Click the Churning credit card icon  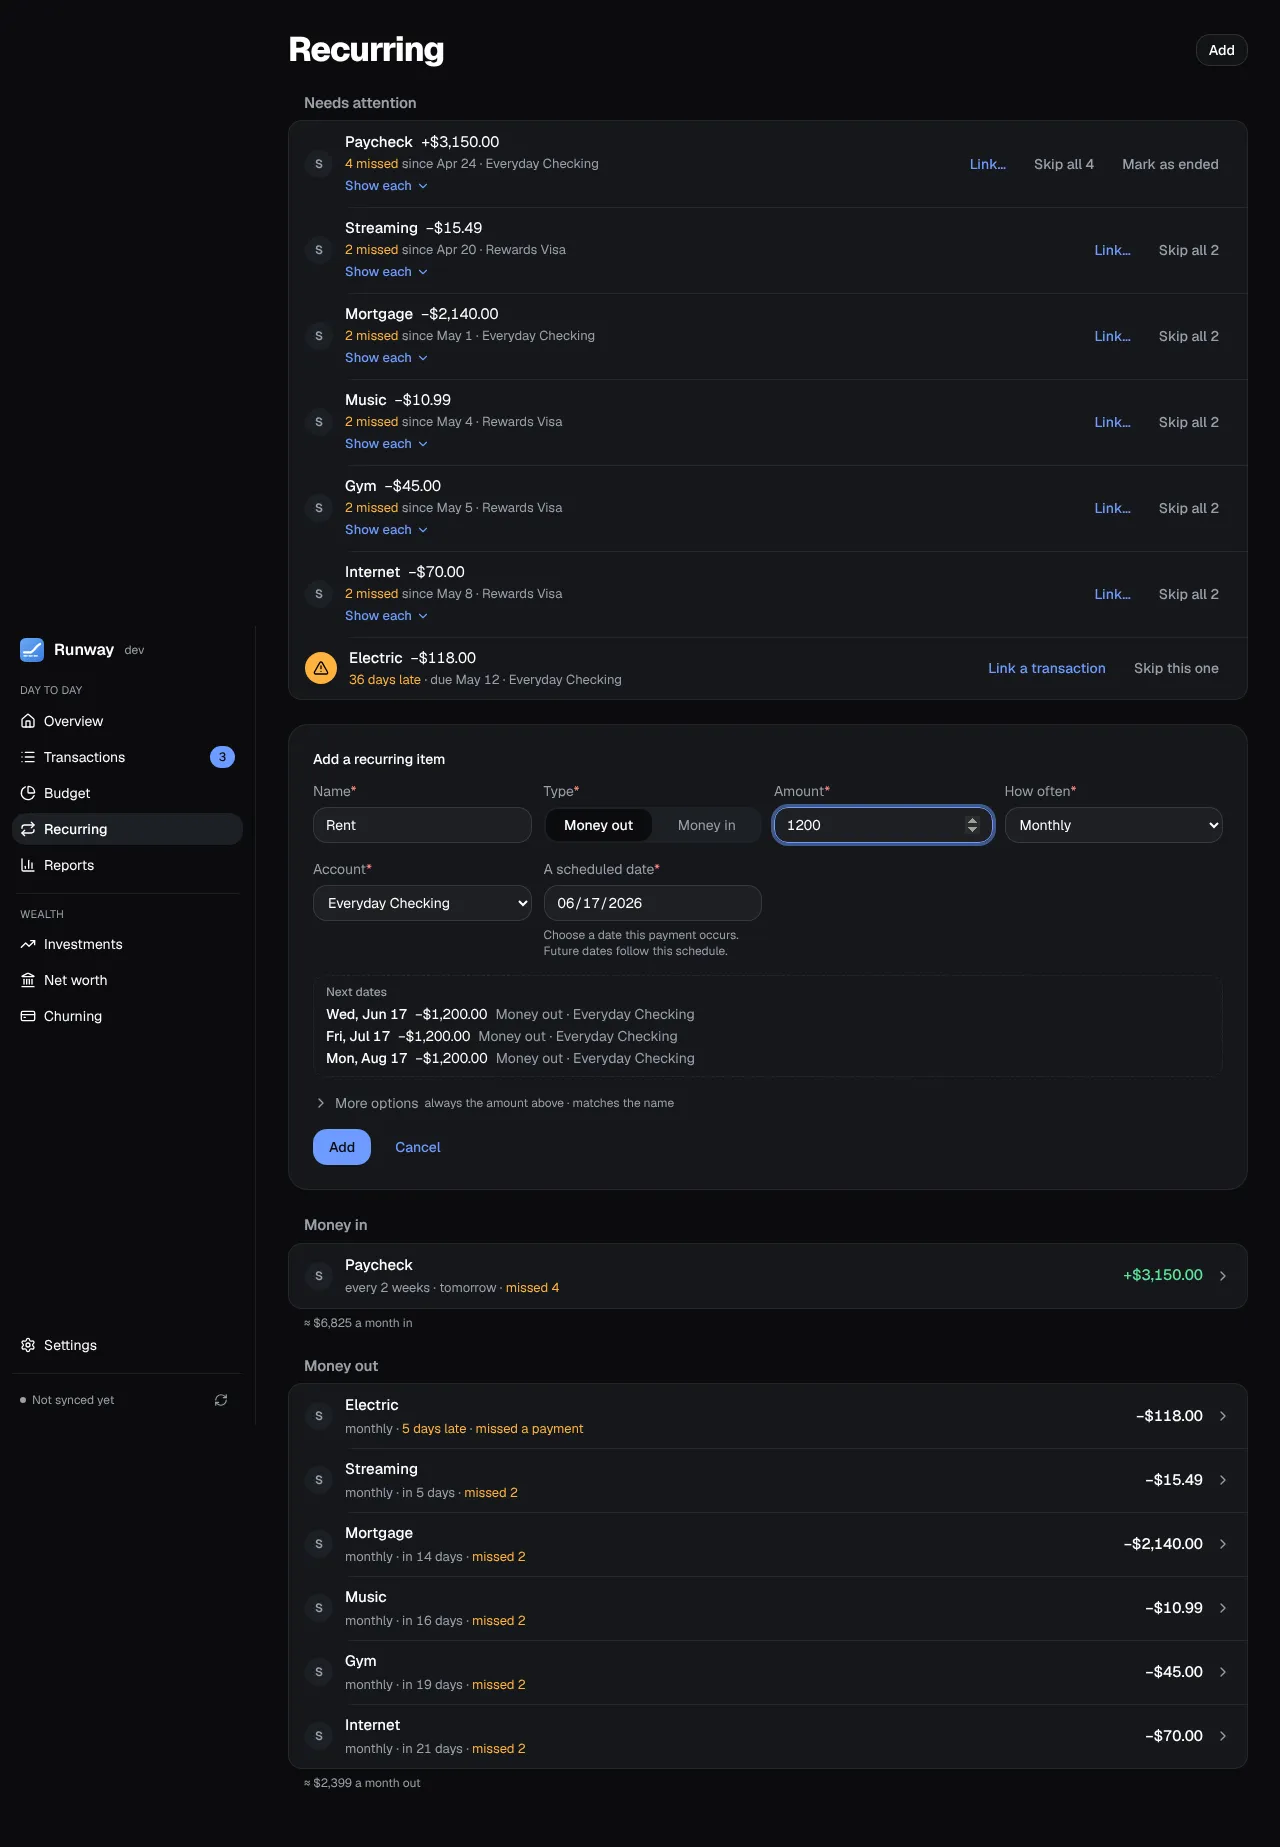(x=28, y=1016)
